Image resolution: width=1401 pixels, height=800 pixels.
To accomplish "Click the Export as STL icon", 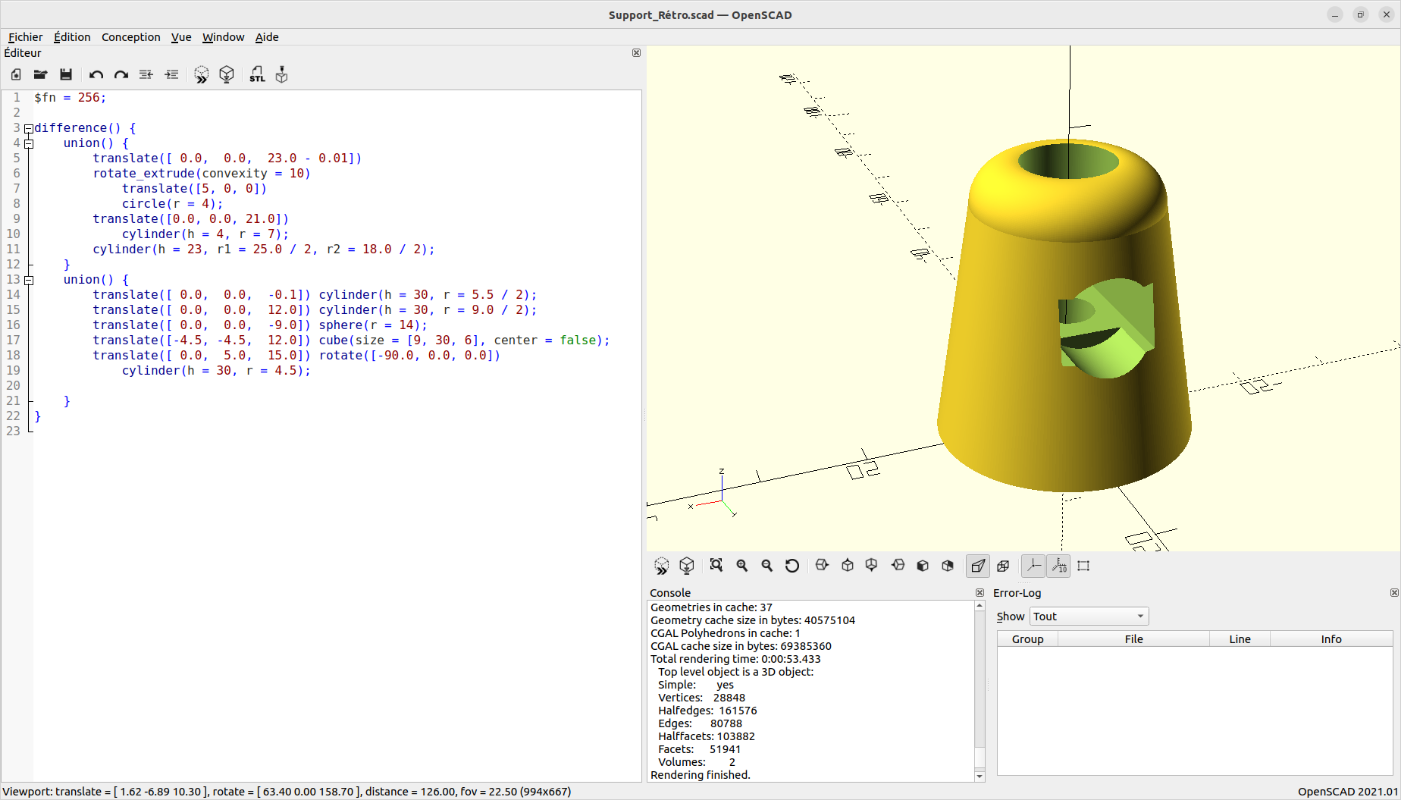I will click(257, 75).
